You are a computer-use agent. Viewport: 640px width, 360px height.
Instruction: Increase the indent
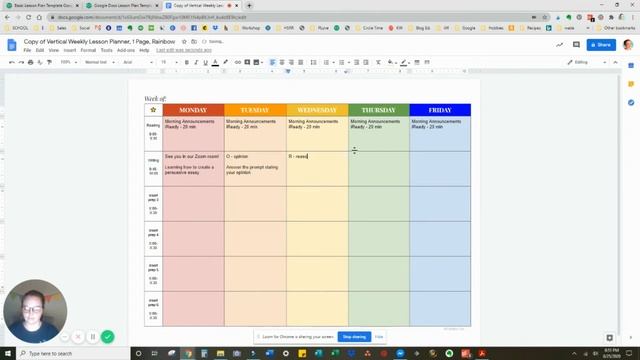point(366,62)
